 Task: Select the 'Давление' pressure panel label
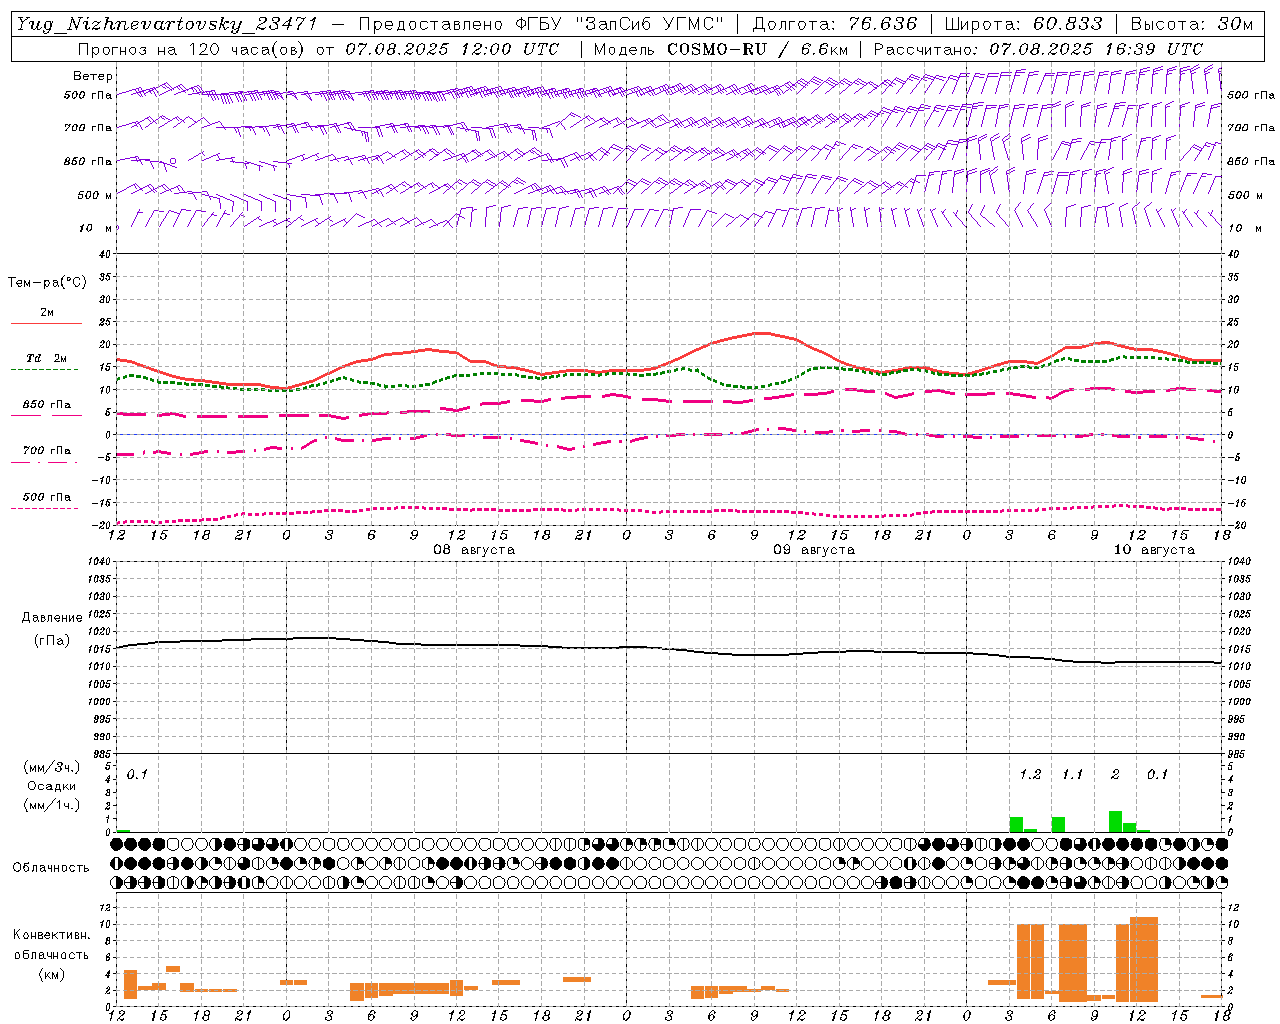click(x=52, y=618)
